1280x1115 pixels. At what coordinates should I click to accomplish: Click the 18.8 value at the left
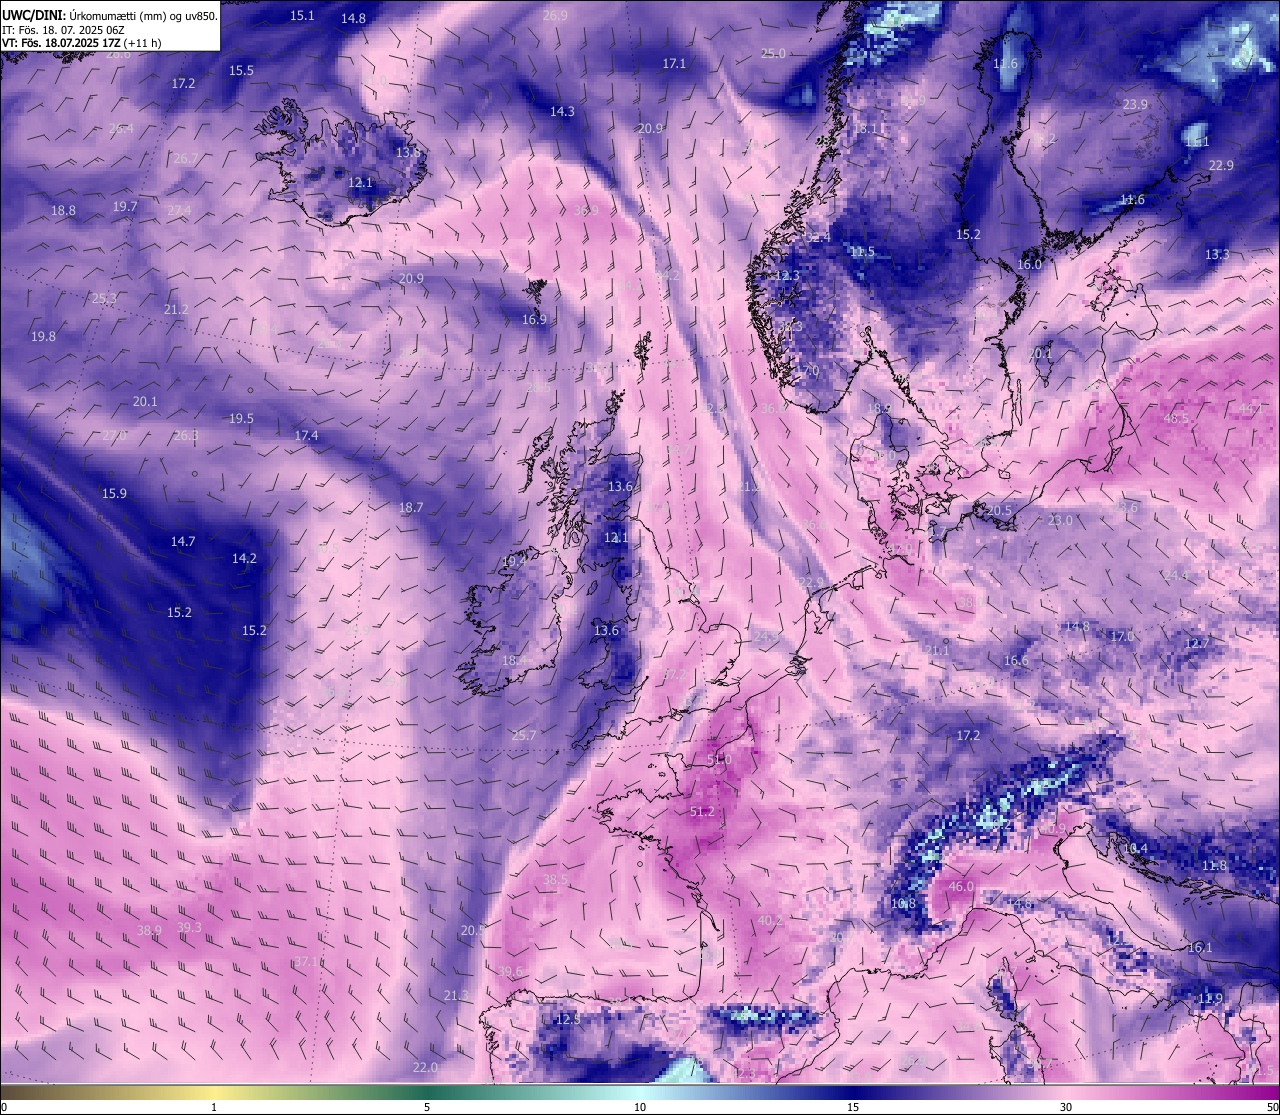(63, 210)
